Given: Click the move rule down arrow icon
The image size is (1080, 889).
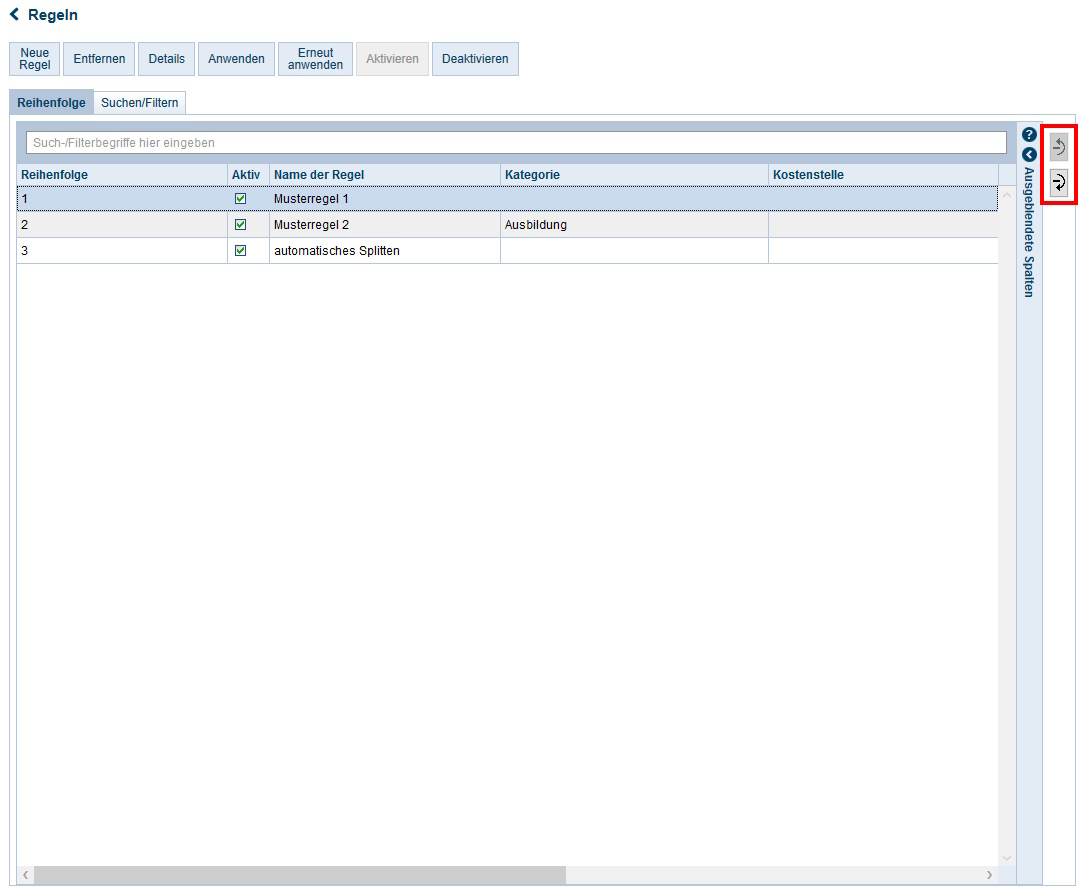Looking at the screenshot, I should click(x=1059, y=182).
